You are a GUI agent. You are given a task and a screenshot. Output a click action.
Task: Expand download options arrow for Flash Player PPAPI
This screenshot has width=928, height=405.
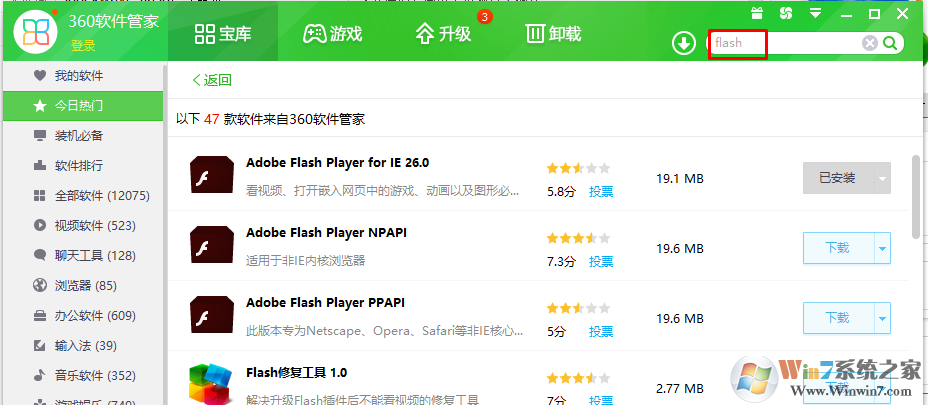coord(882,318)
